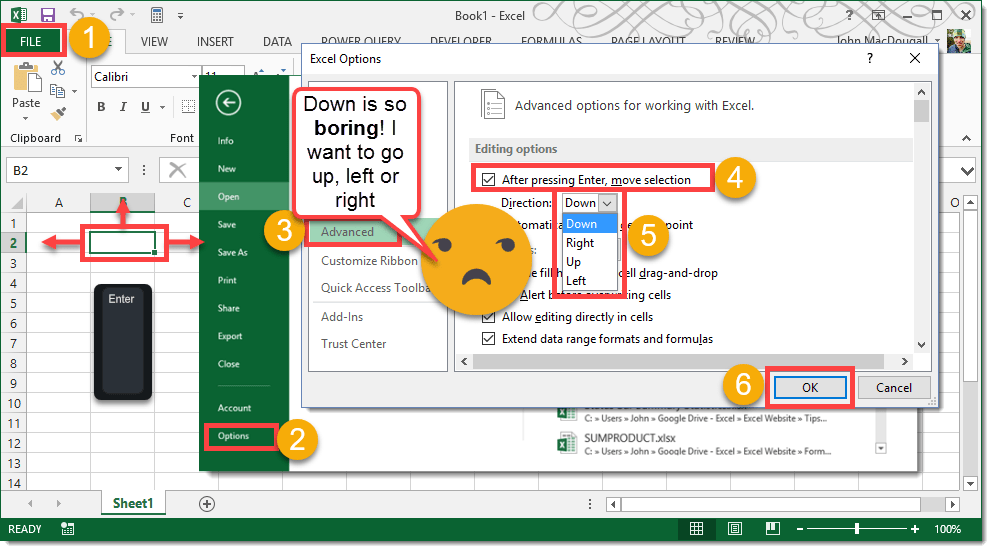This screenshot has width=992, height=551.
Task: Select Add-Ins category
Action: click(342, 317)
